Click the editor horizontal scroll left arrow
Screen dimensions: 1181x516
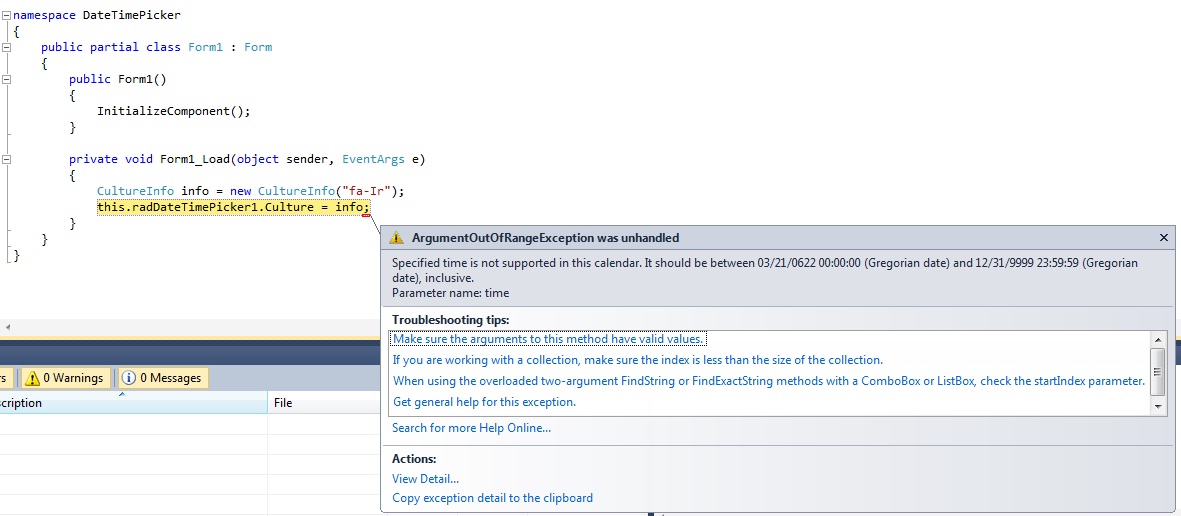[8, 327]
